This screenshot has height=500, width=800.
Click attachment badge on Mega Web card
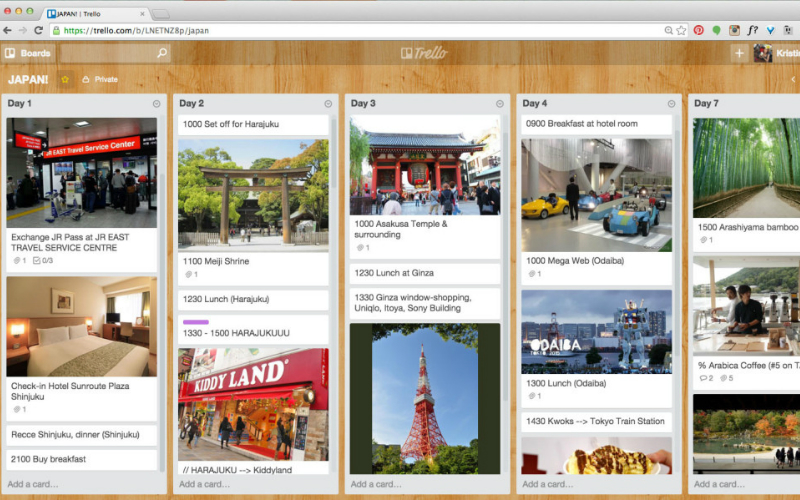pos(535,274)
